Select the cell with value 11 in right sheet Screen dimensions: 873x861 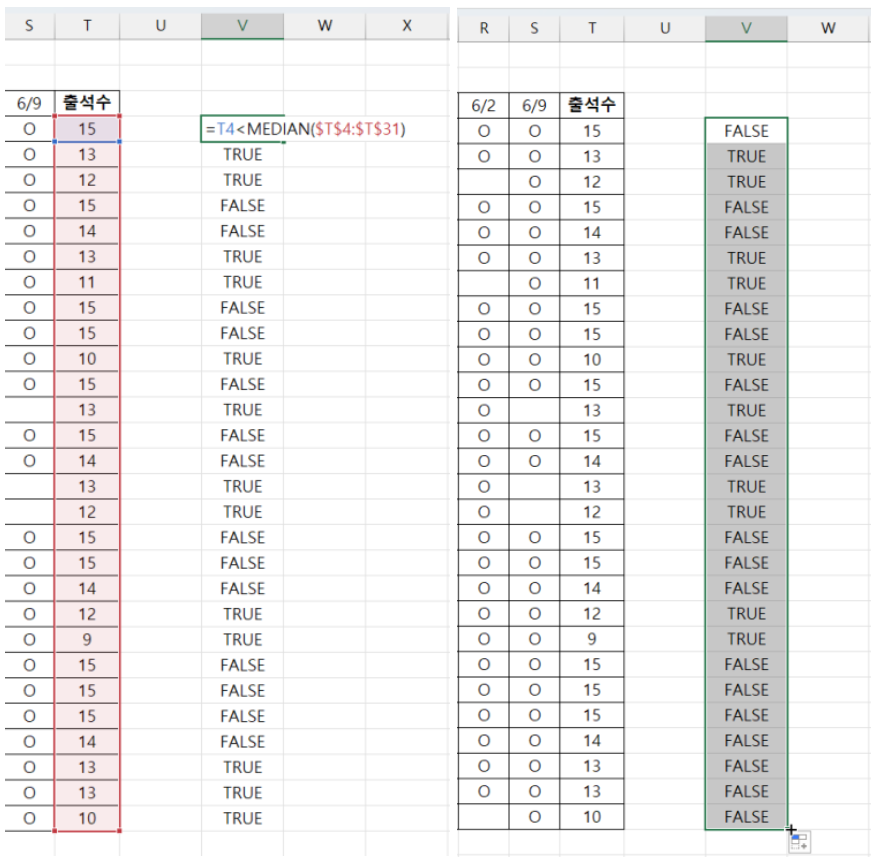592,283
